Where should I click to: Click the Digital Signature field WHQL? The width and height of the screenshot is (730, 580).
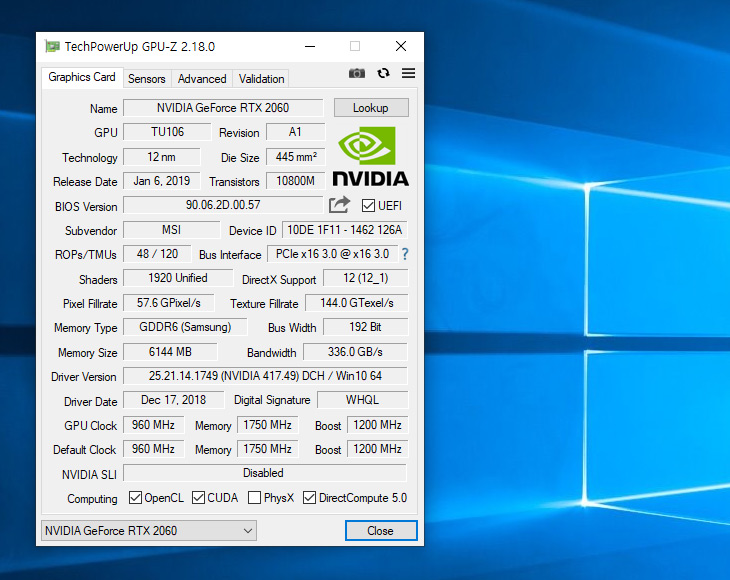coord(362,400)
